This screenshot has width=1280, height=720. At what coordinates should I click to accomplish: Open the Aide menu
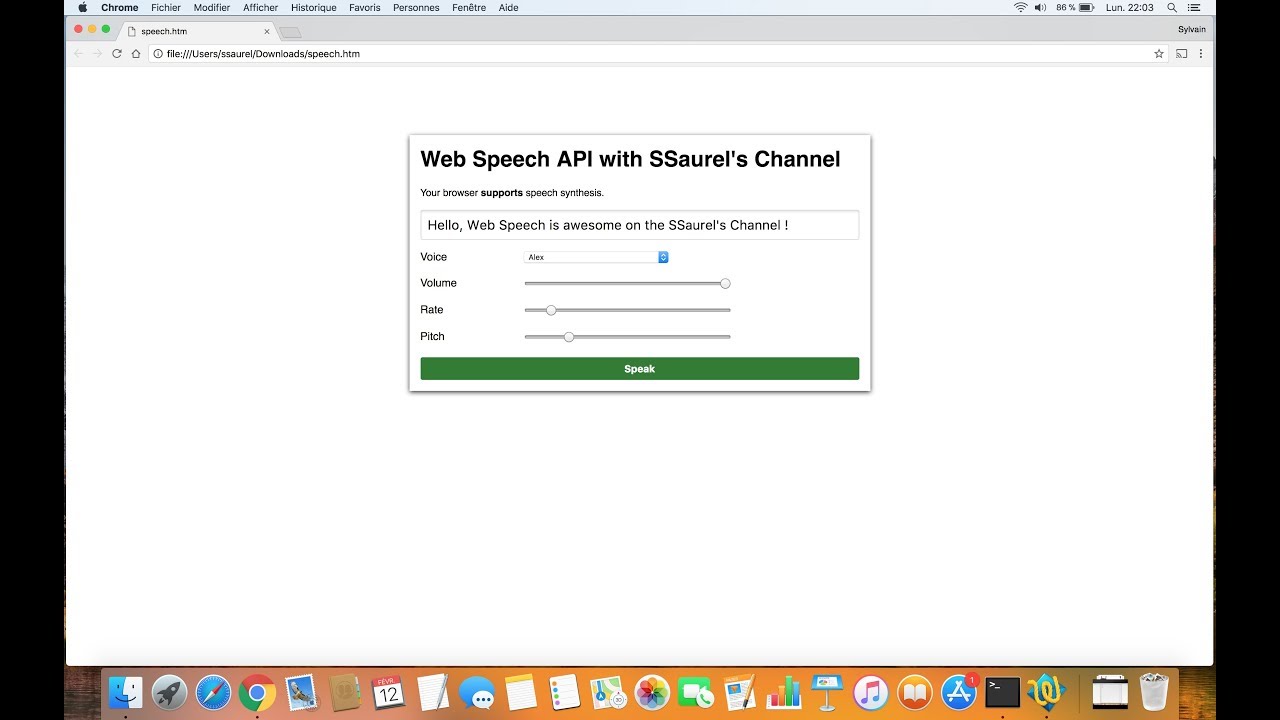tap(508, 7)
